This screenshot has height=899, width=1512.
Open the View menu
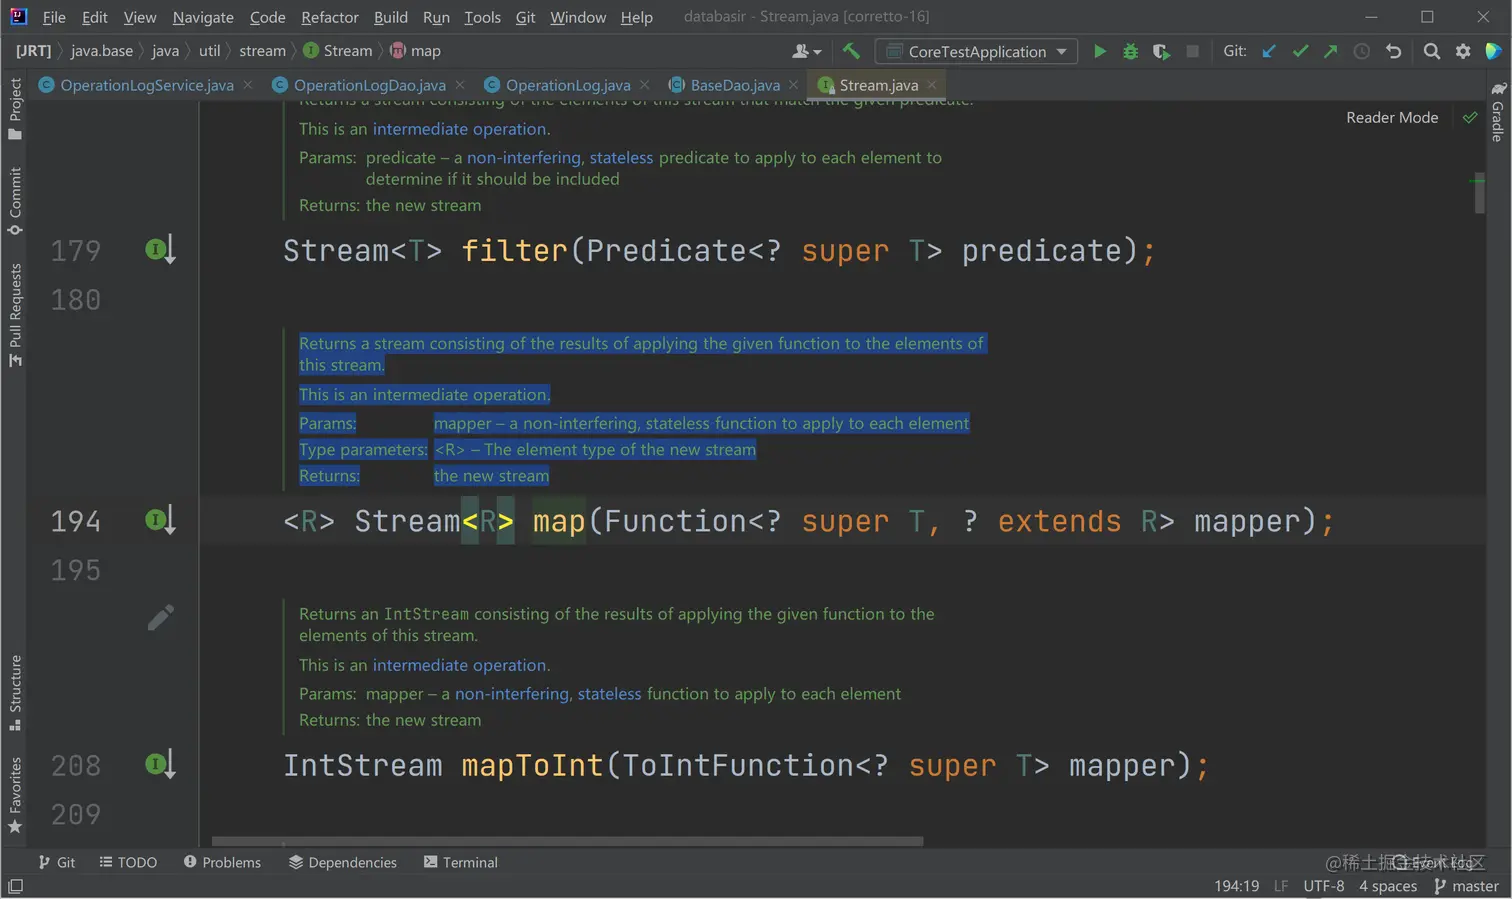(x=140, y=17)
